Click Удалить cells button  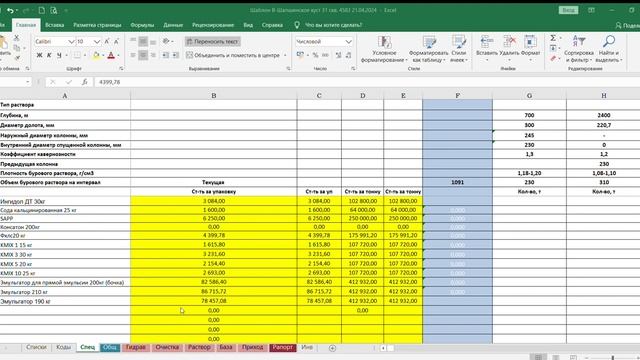tap(509, 49)
